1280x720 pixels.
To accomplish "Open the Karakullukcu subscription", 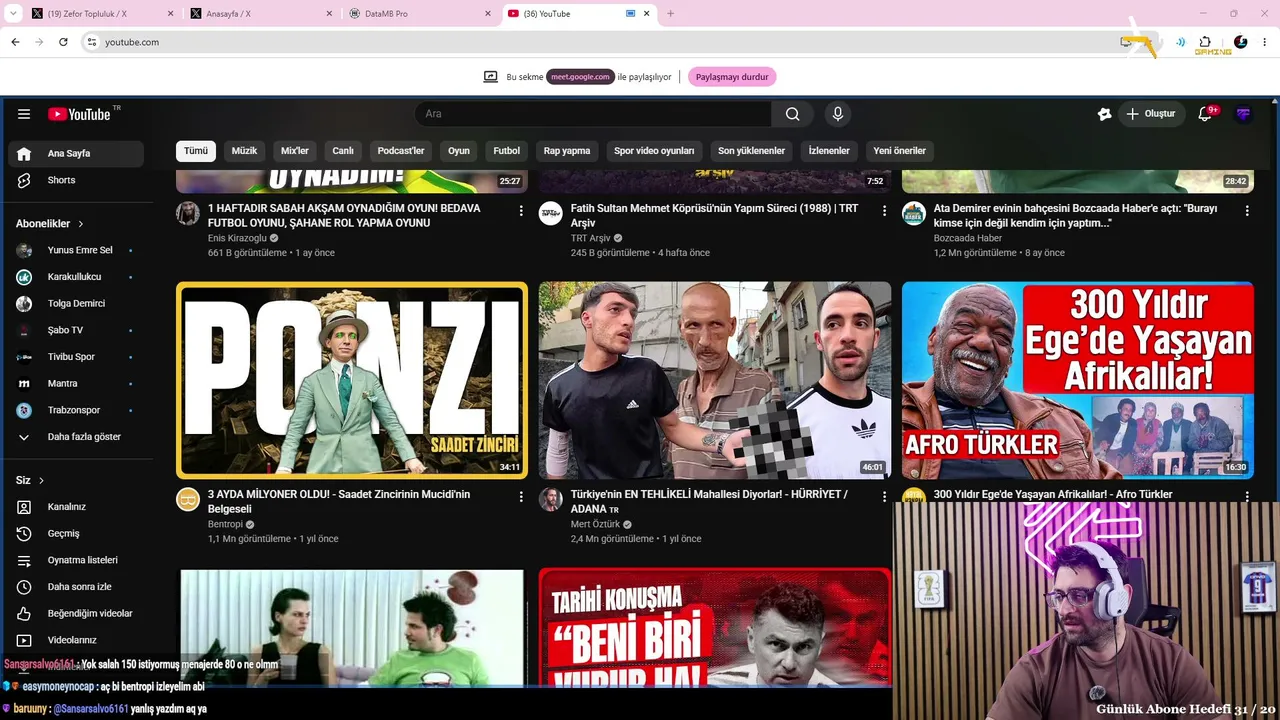I will pyautogui.click(x=76, y=277).
